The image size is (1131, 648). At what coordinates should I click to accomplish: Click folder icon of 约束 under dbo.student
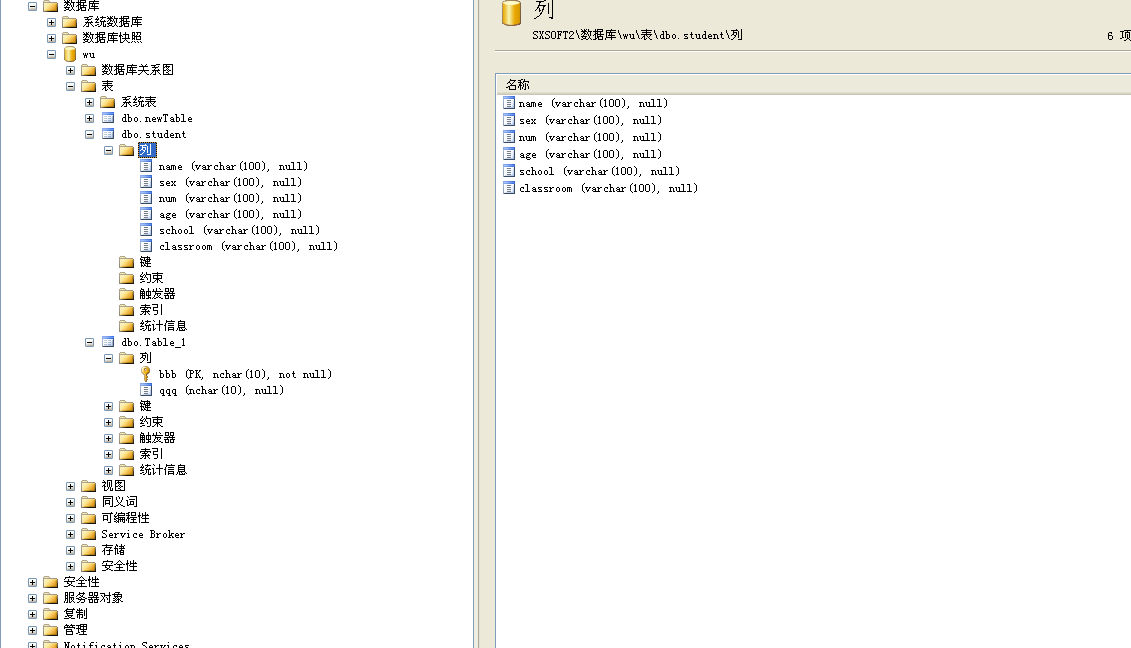click(x=127, y=278)
